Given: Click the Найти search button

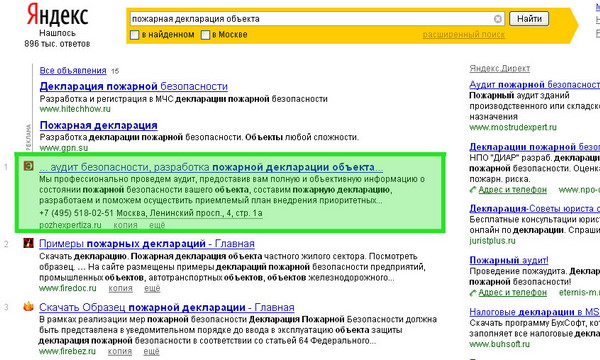Looking at the screenshot, I should pyautogui.click(x=529, y=19).
